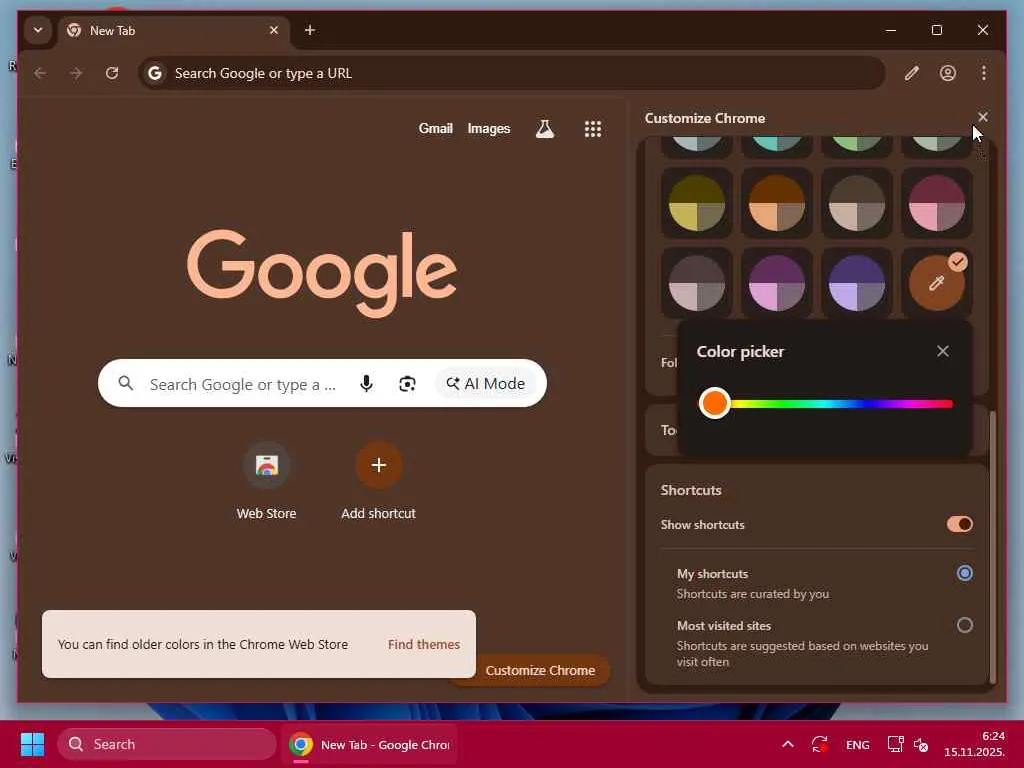Select the New Tab tab

[174, 31]
